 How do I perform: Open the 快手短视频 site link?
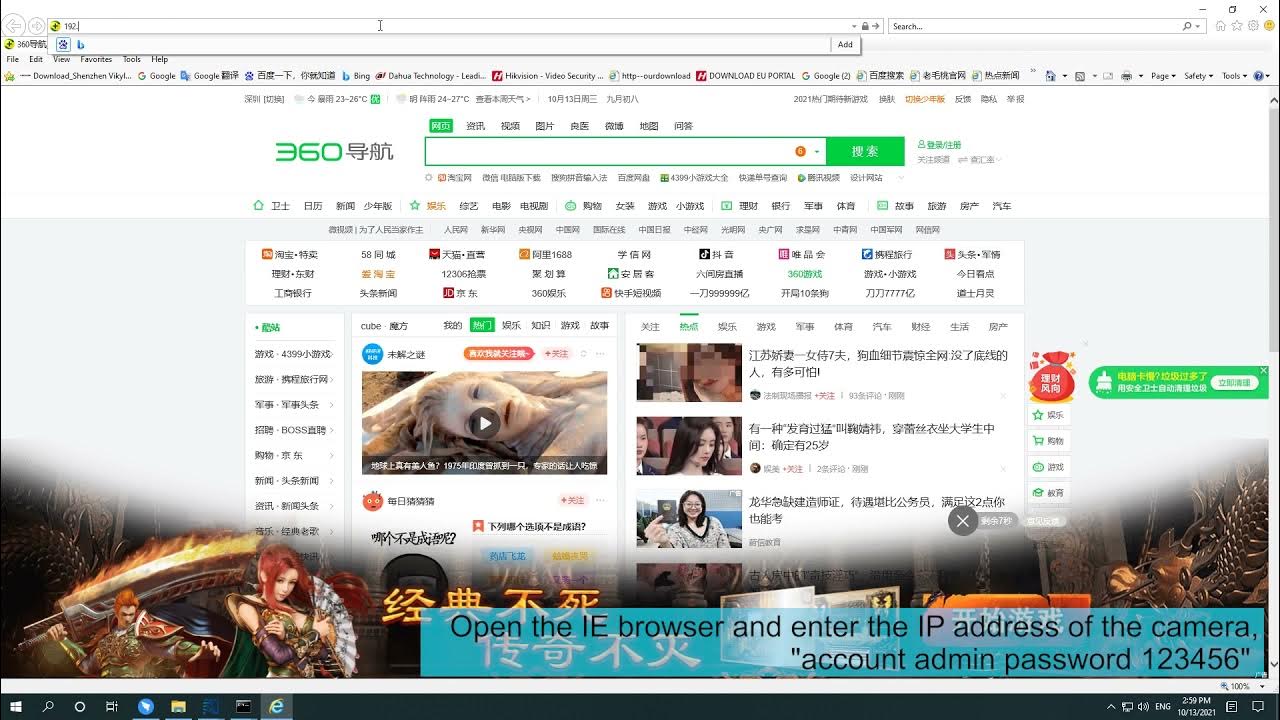pos(631,293)
